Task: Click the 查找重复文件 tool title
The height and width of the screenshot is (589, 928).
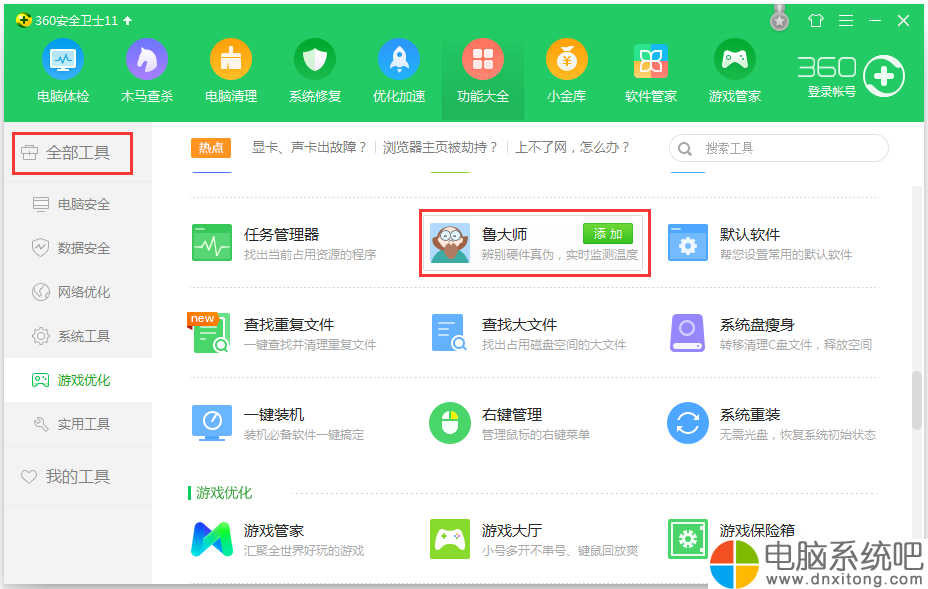Action: 289,324
